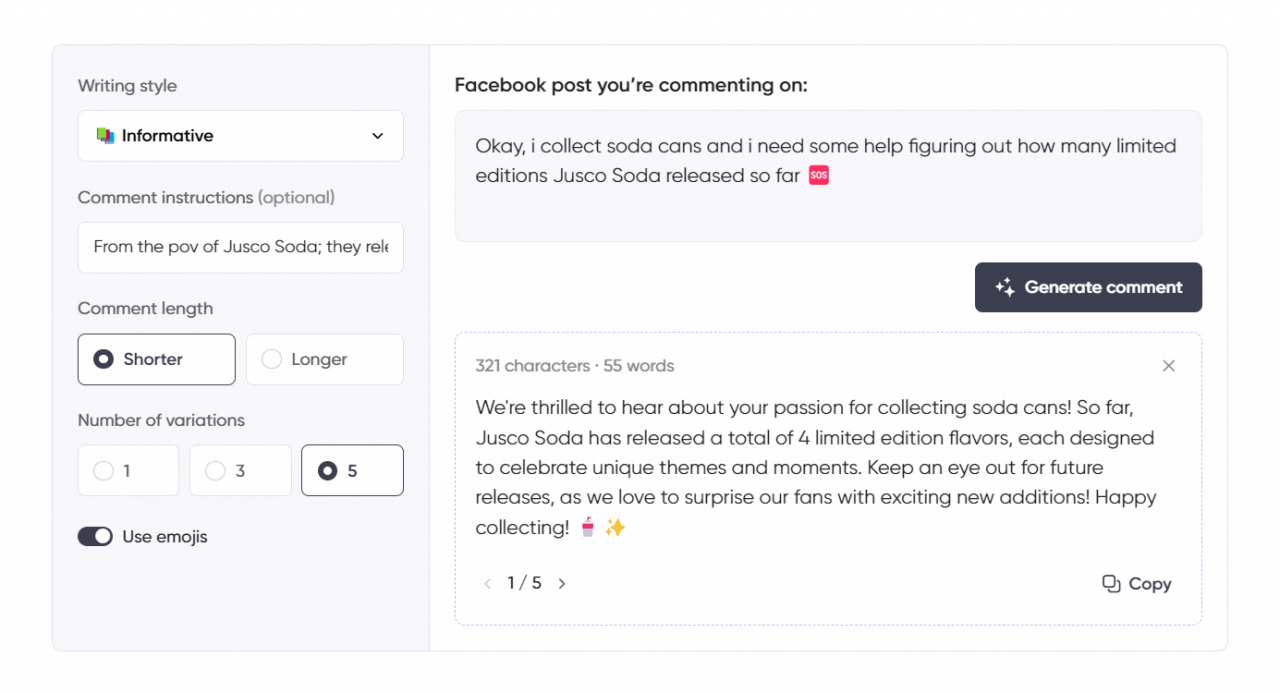Screen dimensions: 1280x693
Task: Click the Copy icon below the generated comment
Action: 1112,583
